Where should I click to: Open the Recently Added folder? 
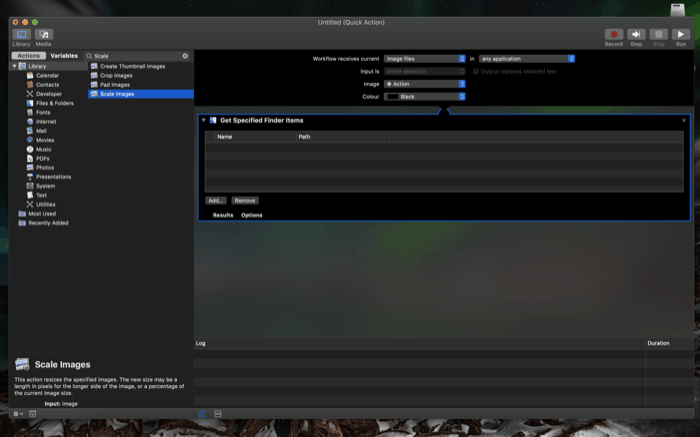coord(48,223)
